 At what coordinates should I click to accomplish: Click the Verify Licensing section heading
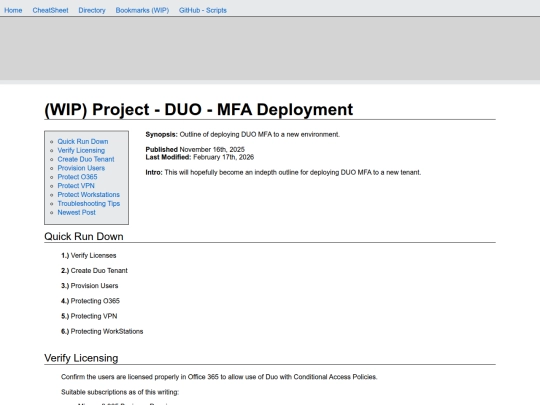81,358
